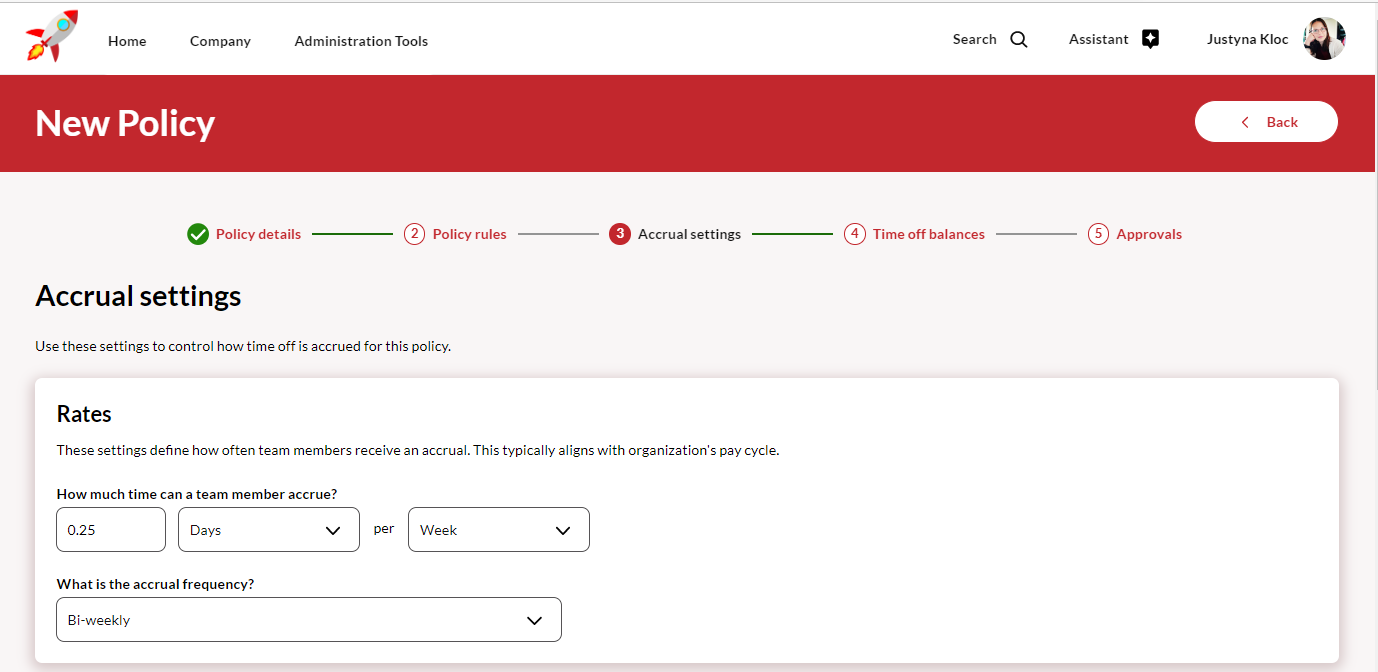Open the Company menu
1378x672 pixels.
point(220,41)
